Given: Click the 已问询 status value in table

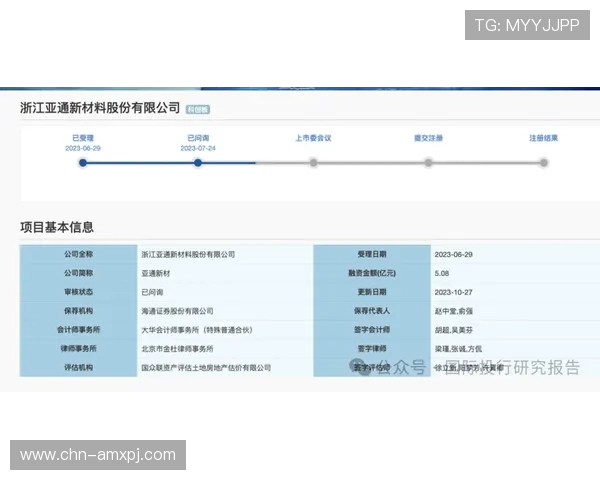Looking at the screenshot, I should (x=152, y=292).
